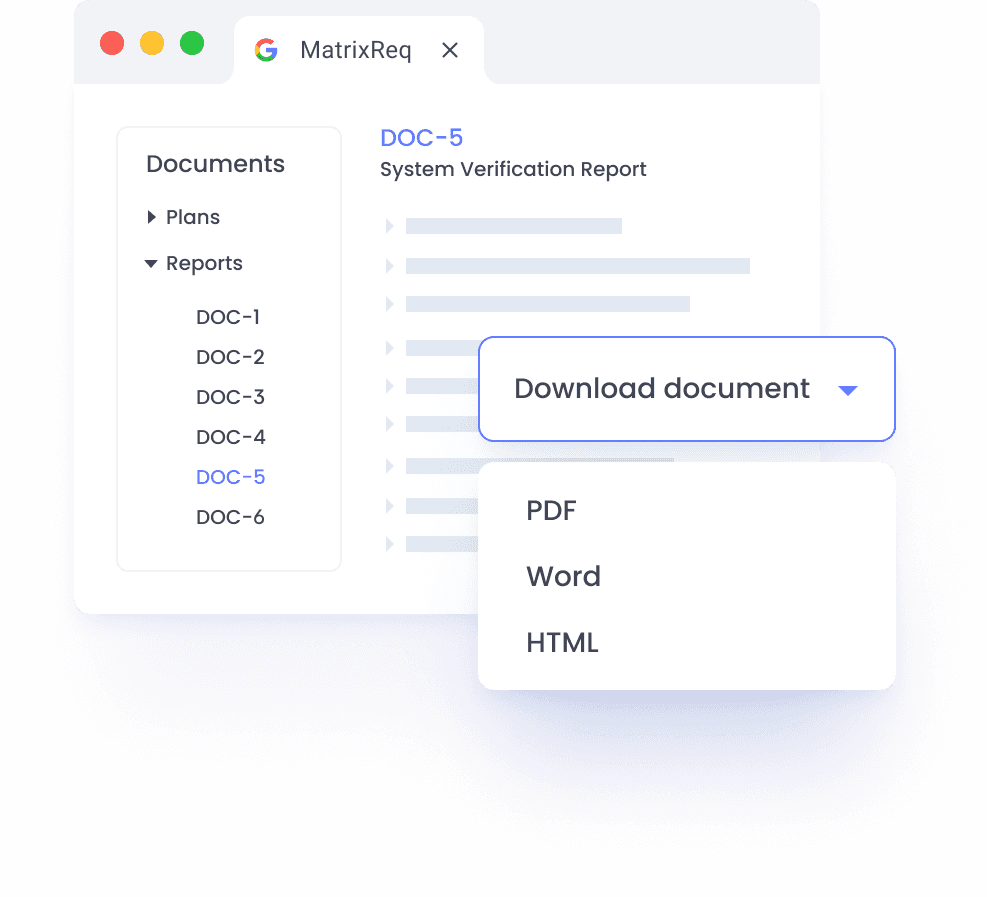987x897 pixels.
Task: Select DOC-3 from the document tree
Action: coord(230,397)
